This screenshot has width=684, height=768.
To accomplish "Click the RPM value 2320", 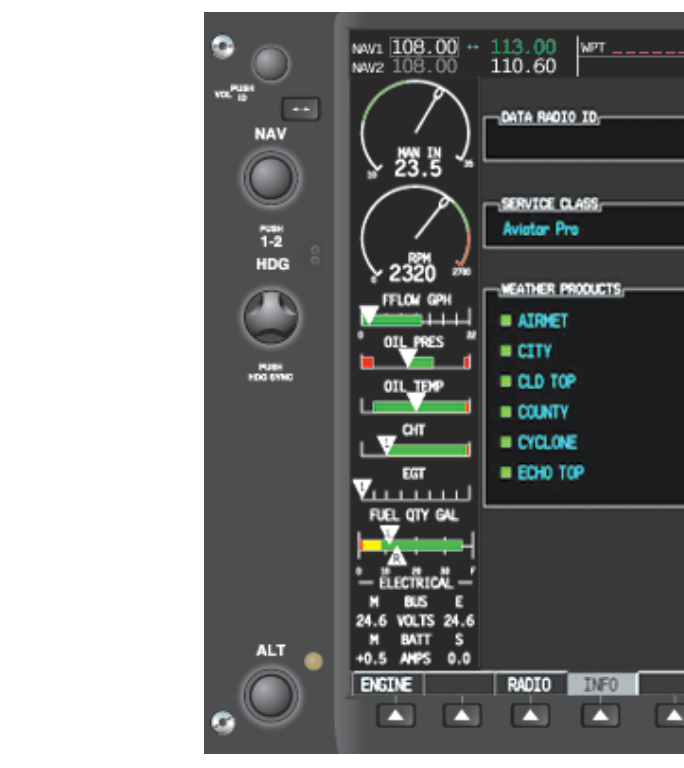I will 412,273.
